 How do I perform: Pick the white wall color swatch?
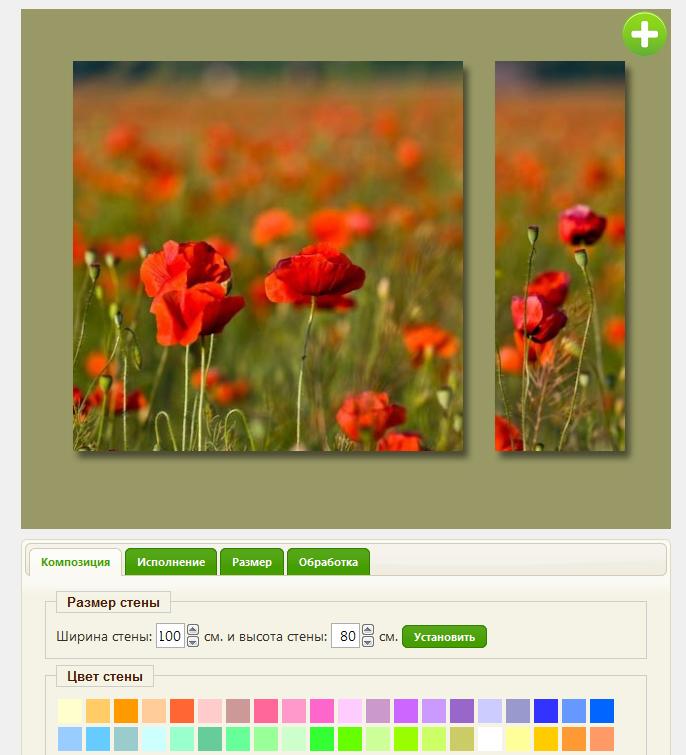click(490, 739)
